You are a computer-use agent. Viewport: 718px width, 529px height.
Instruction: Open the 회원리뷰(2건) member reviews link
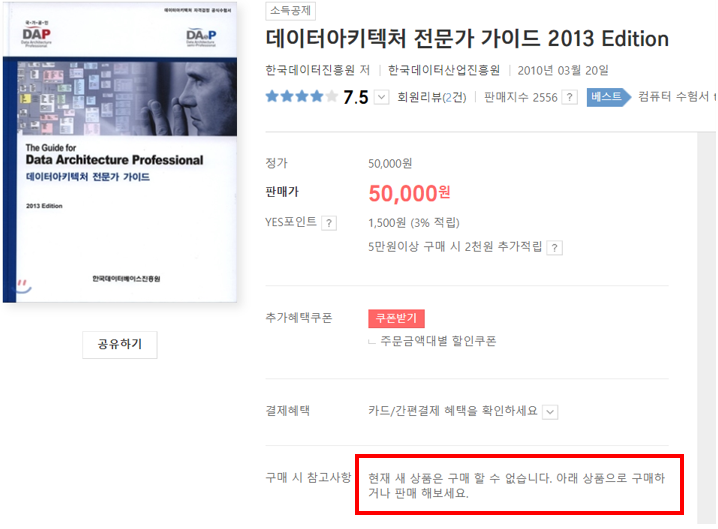(x=431, y=97)
